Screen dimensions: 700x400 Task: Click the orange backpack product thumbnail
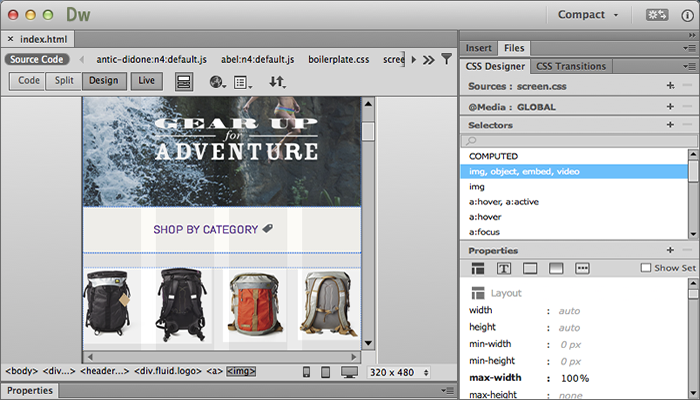pos(254,304)
